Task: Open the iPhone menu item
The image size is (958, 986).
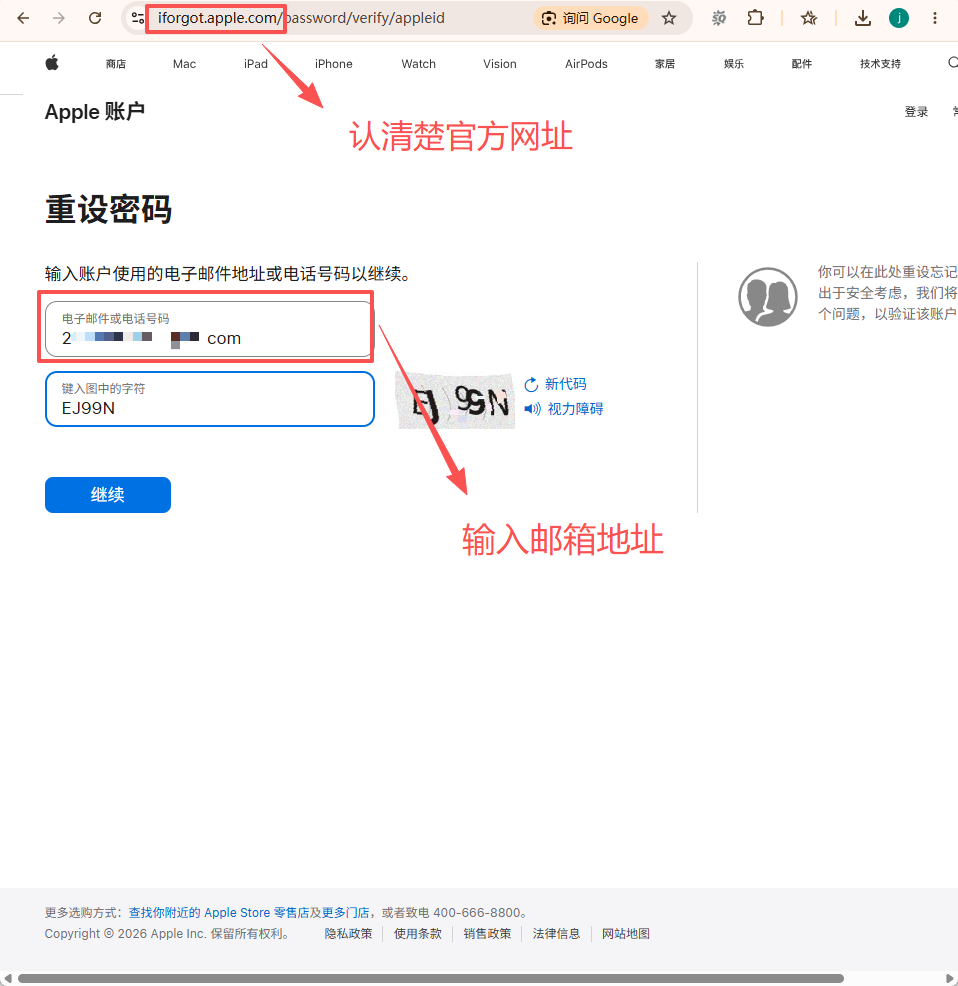Action: click(x=333, y=64)
